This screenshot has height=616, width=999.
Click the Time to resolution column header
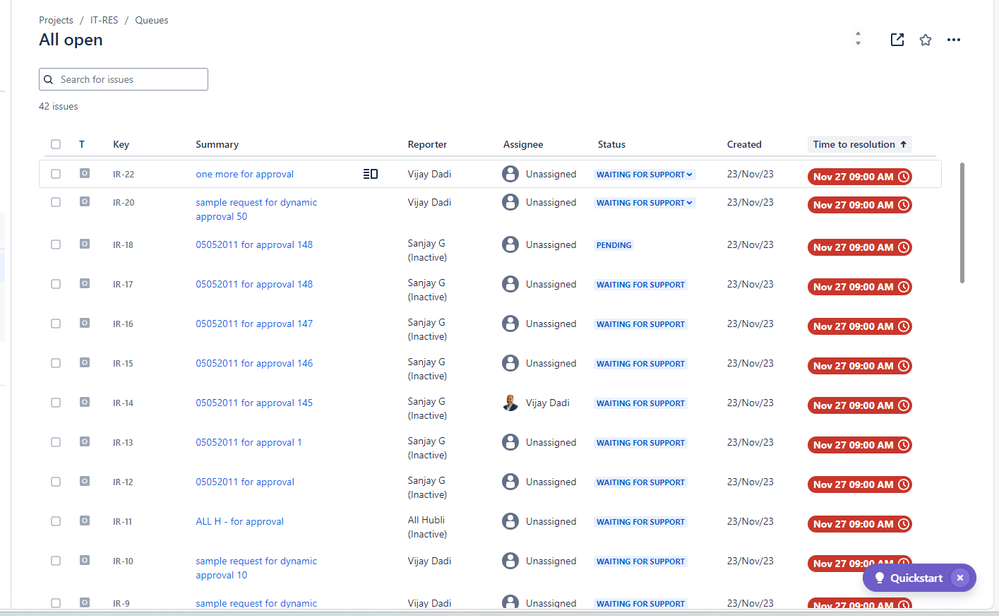tap(859, 145)
